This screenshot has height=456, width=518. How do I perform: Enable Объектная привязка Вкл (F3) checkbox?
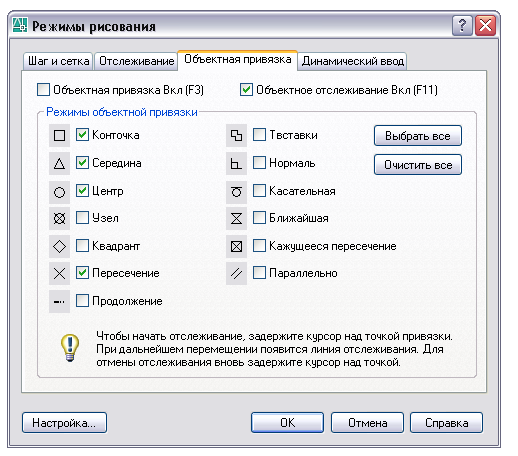43,90
